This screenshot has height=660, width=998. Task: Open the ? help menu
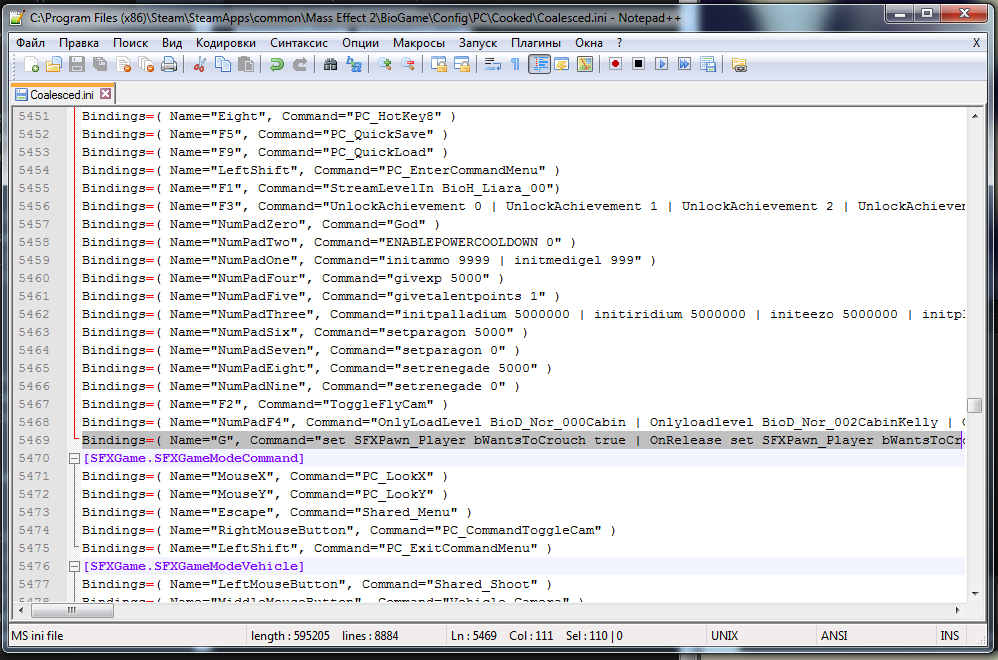coord(619,43)
